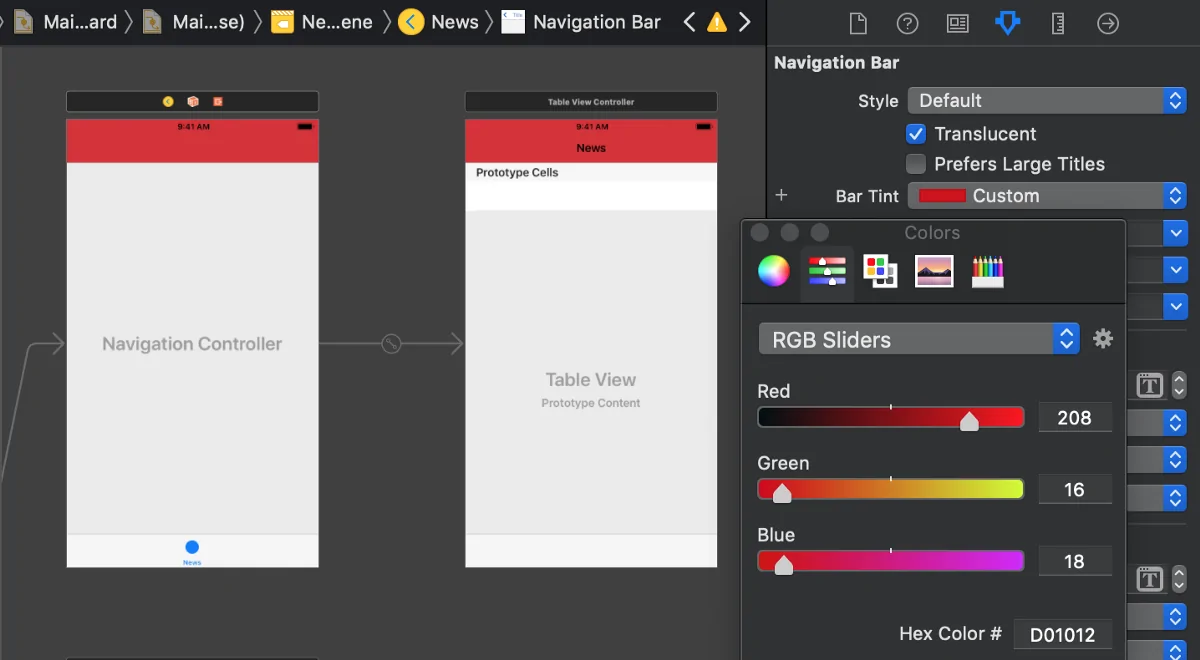Viewport: 1200px width, 660px height.
Task: Switch to the Size inspector
Action: coord(1058,23)
